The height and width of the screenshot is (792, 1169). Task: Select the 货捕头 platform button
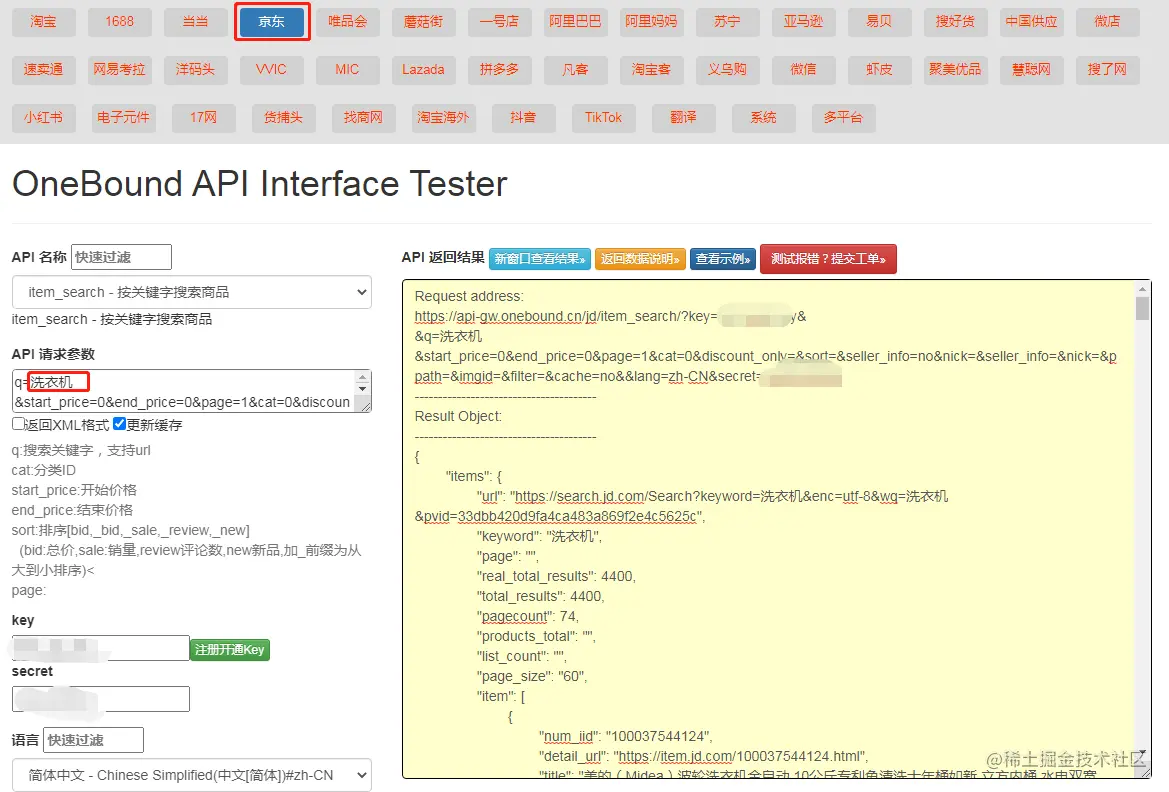(x=283, y=117)
